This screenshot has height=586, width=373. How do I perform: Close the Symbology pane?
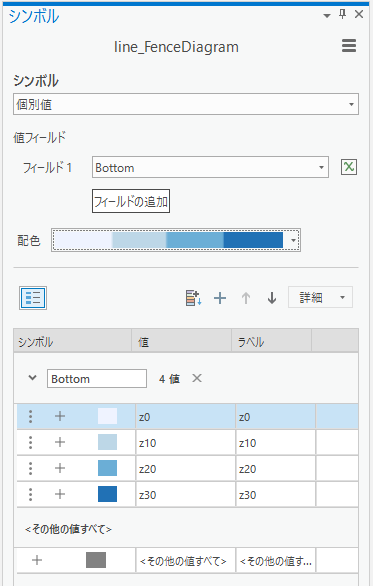point(359,14)
